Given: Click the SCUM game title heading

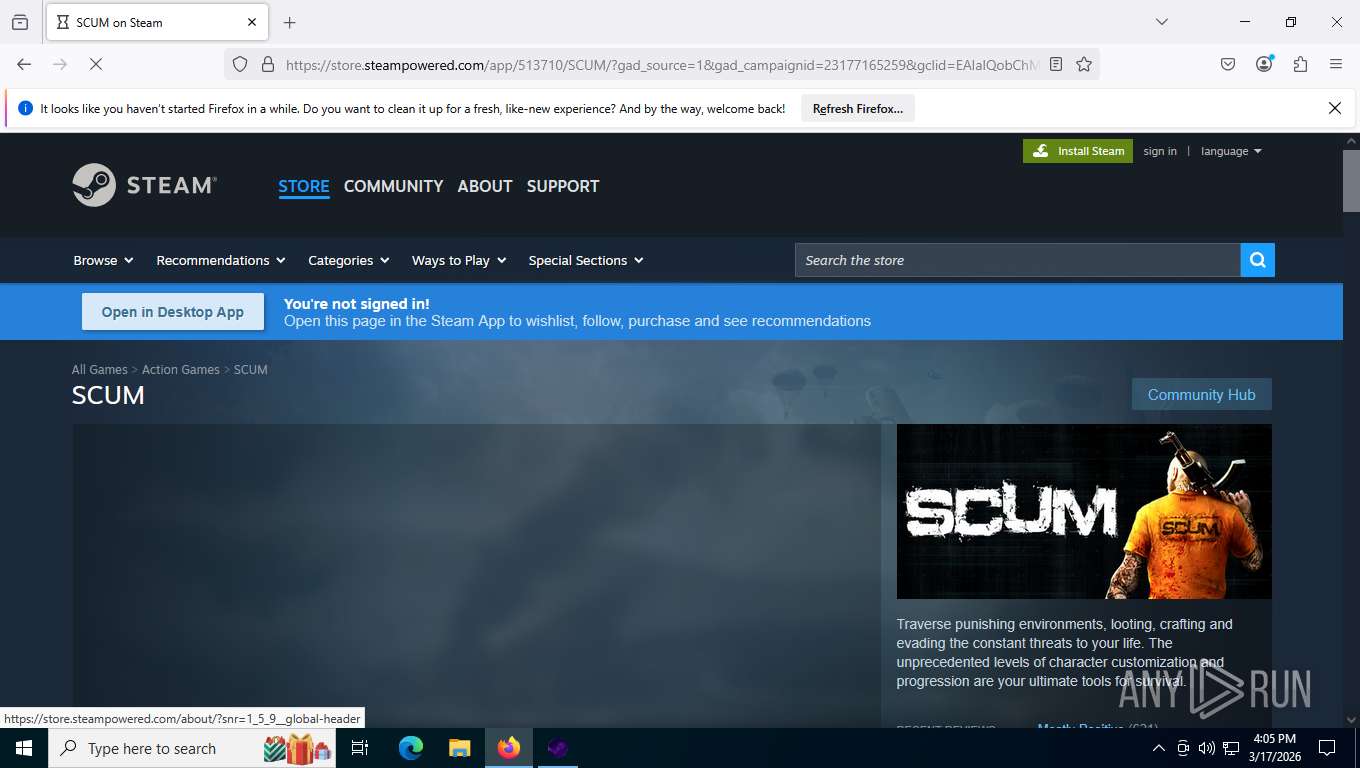Looking at the screenshot, I should [108, 395].
